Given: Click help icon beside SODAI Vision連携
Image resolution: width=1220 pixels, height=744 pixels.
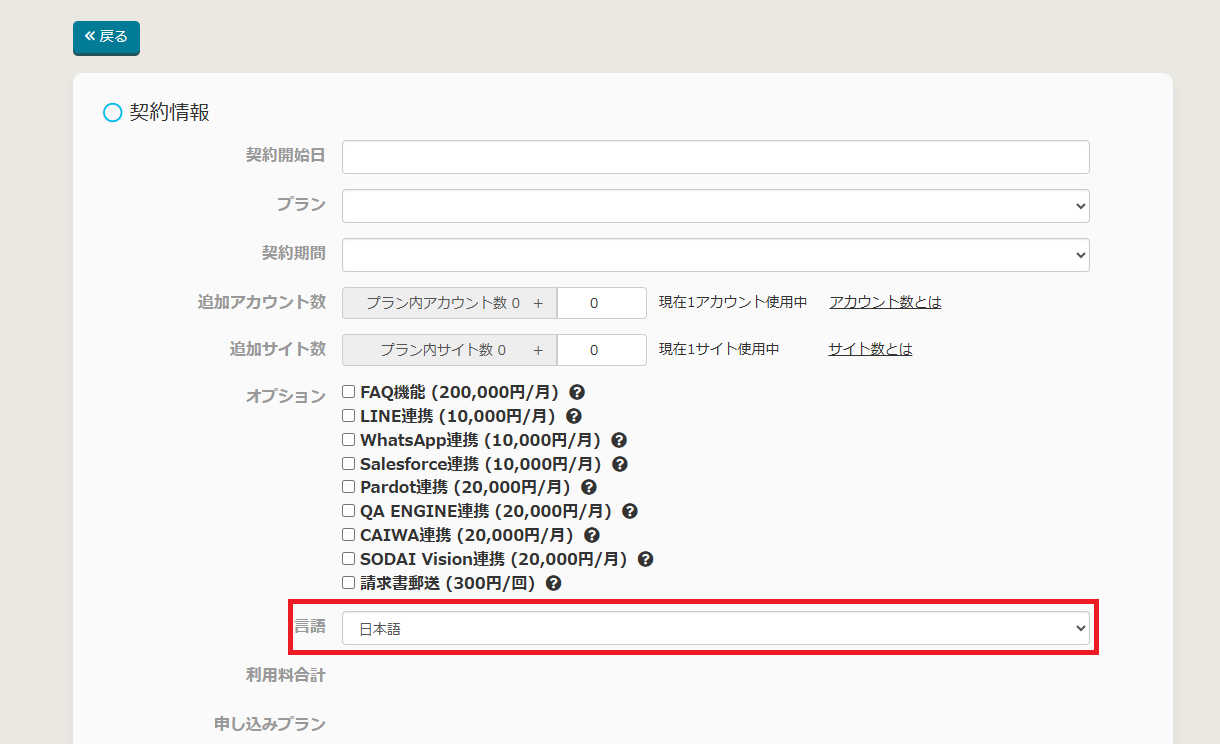Looking at the screenshot, I should 646,559.
